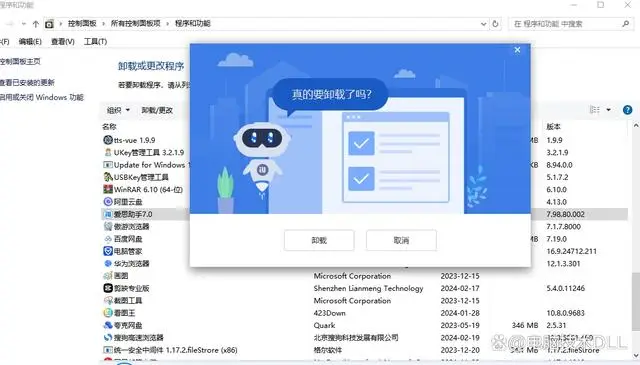Click the 爱思助手7.0 program icon
The width and height of the screenshot is (640, 365).
(108, 214)
